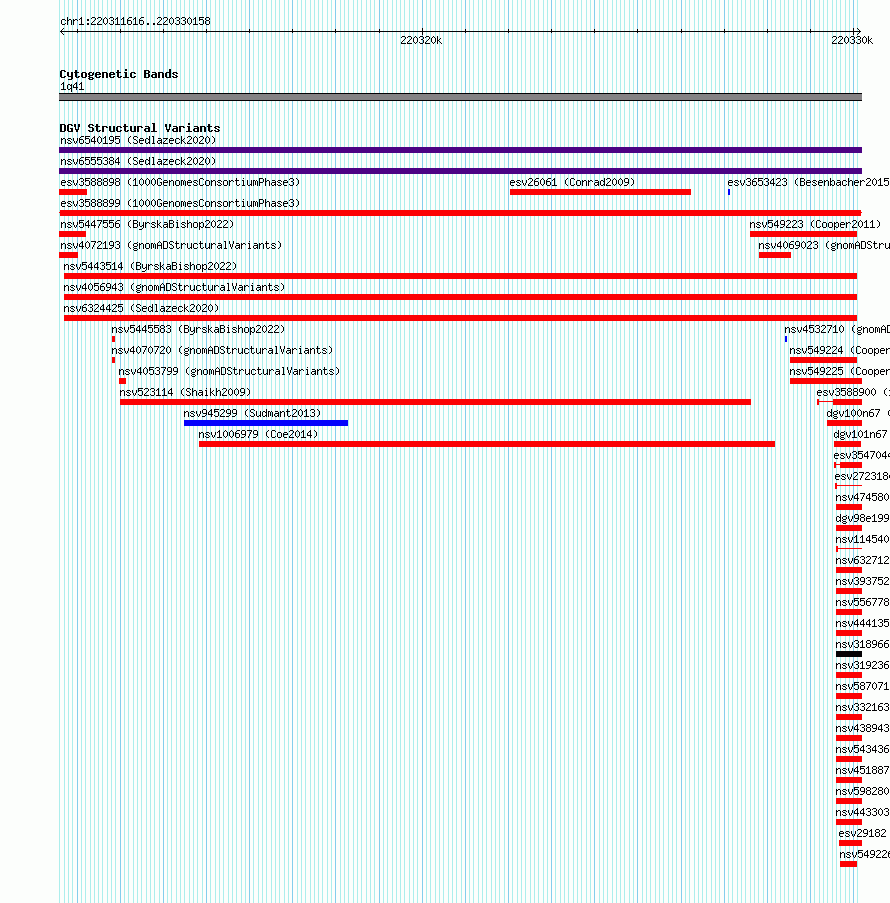Click the thin red line under esv272318
Viewport: 890px width, 903px height.
849,486
